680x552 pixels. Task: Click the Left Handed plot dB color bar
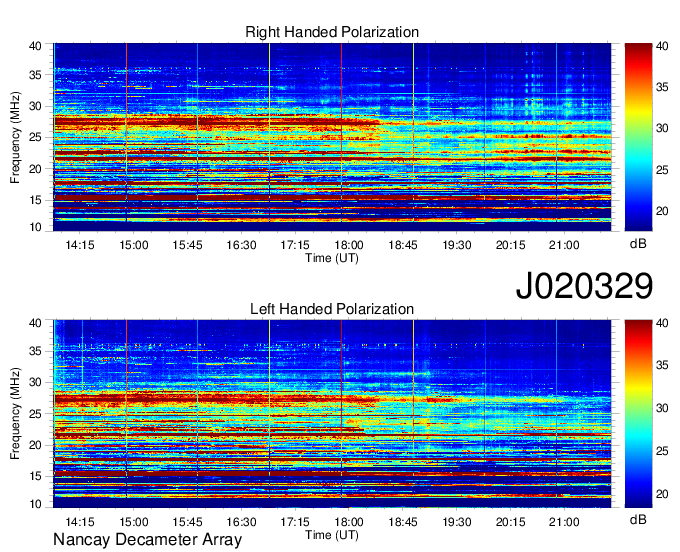coord(638,414)
